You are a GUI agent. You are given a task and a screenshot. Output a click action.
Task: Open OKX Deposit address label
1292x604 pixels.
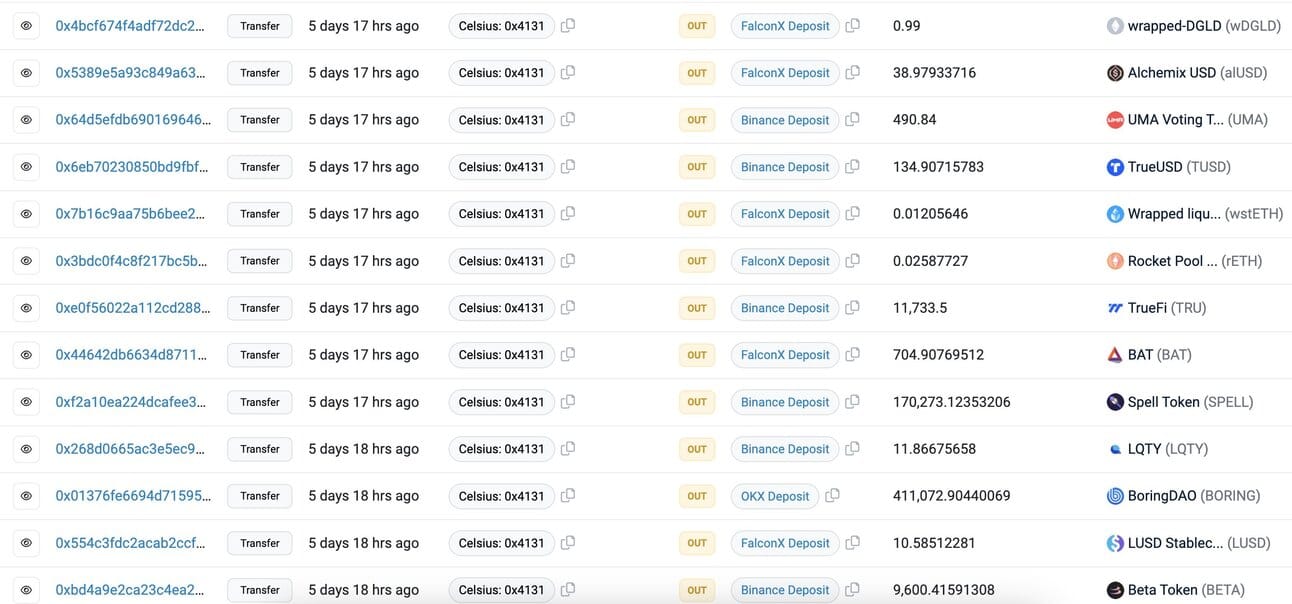(x=775, y=496)
